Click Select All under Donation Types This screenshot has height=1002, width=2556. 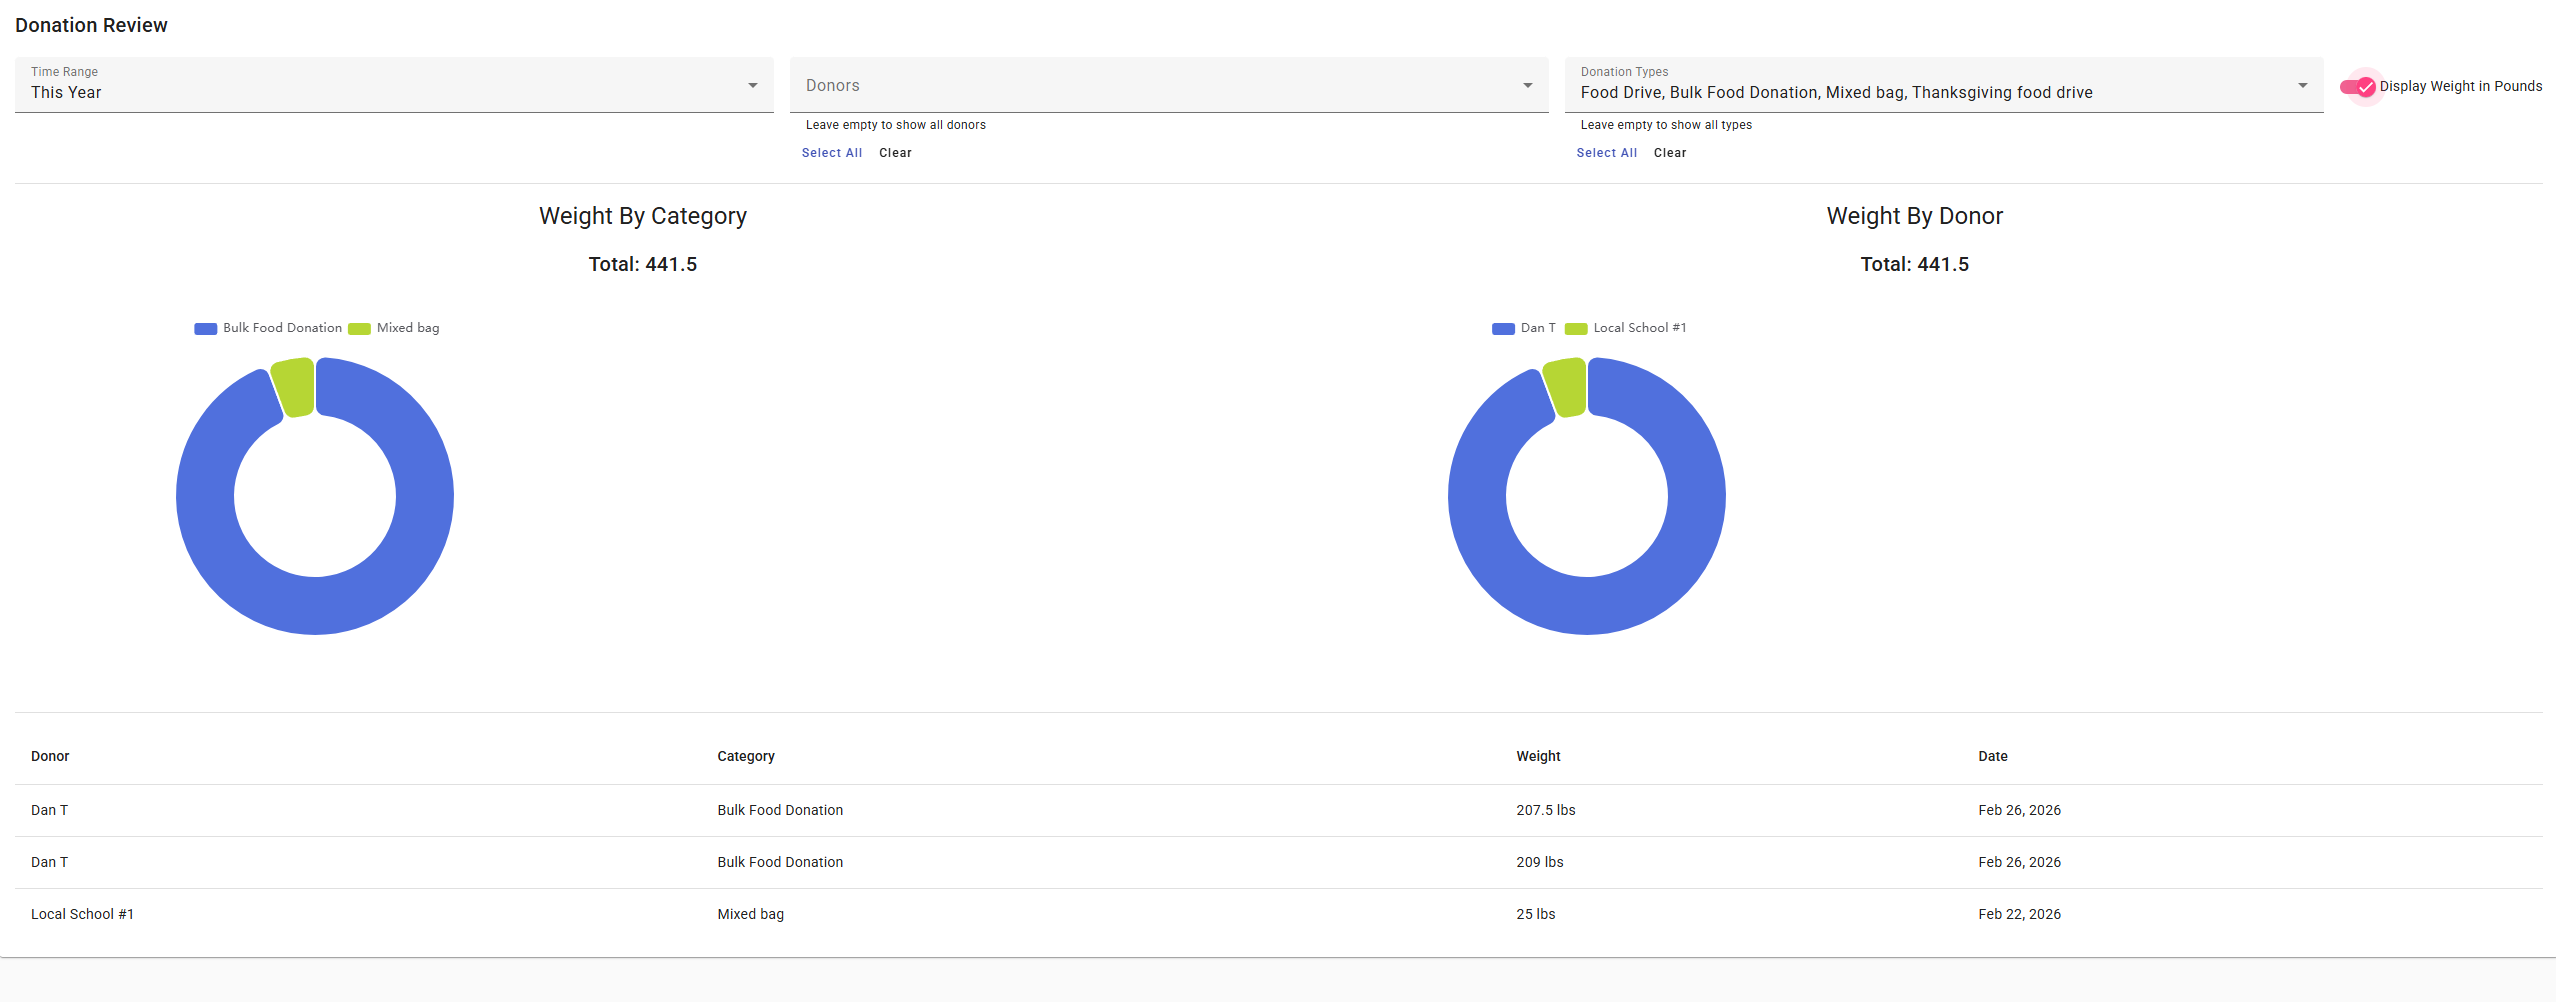tap(1606, 153)
